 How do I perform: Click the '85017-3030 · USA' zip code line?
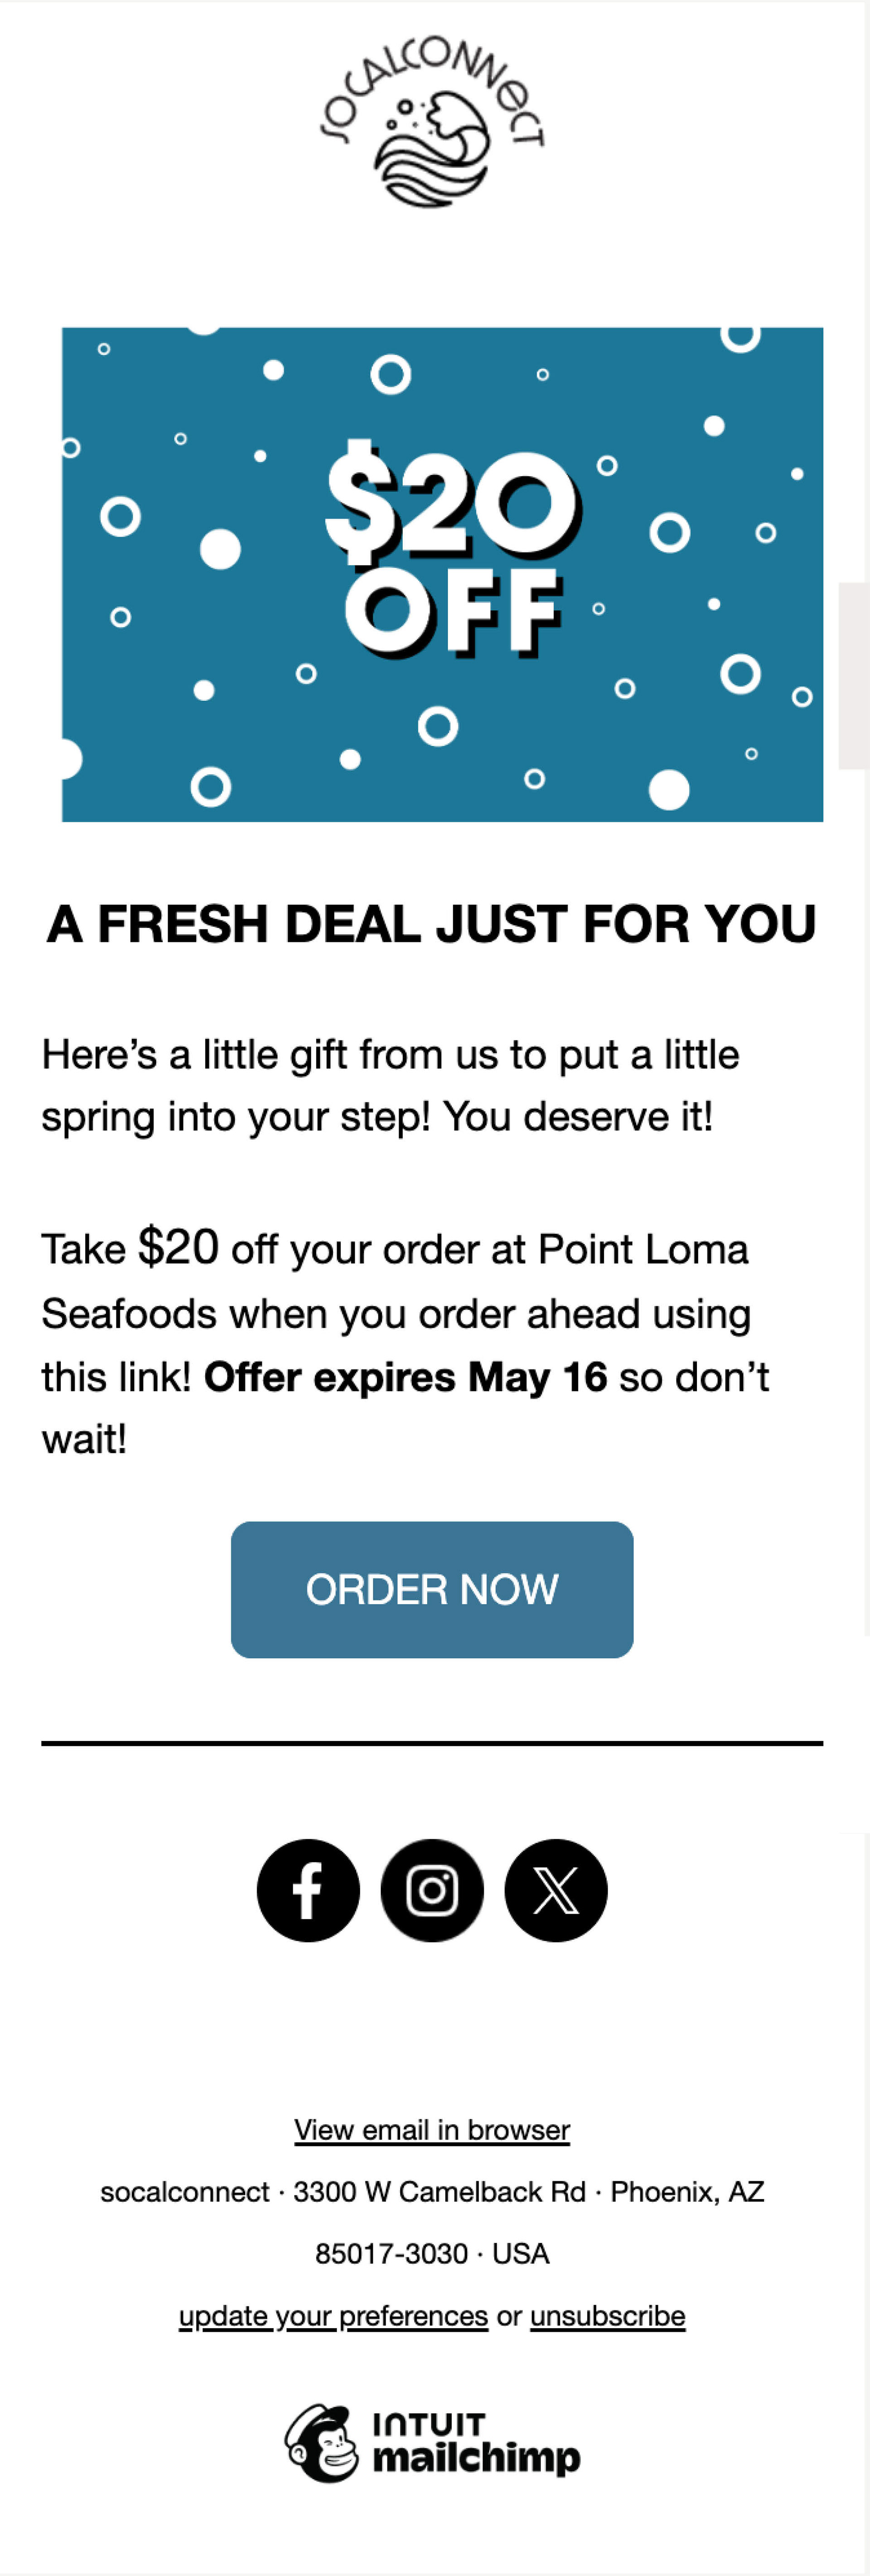pos(432,2254)
